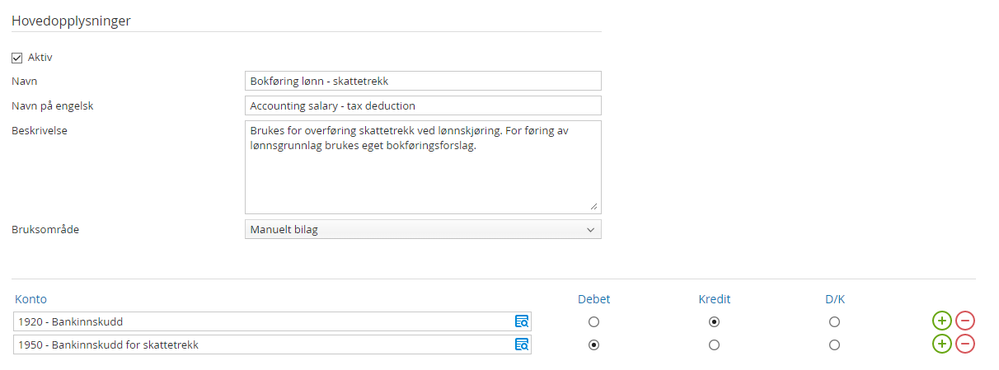Add row after 1950 skattetrekk line
The image size is (999, 370).
point(942,345)
